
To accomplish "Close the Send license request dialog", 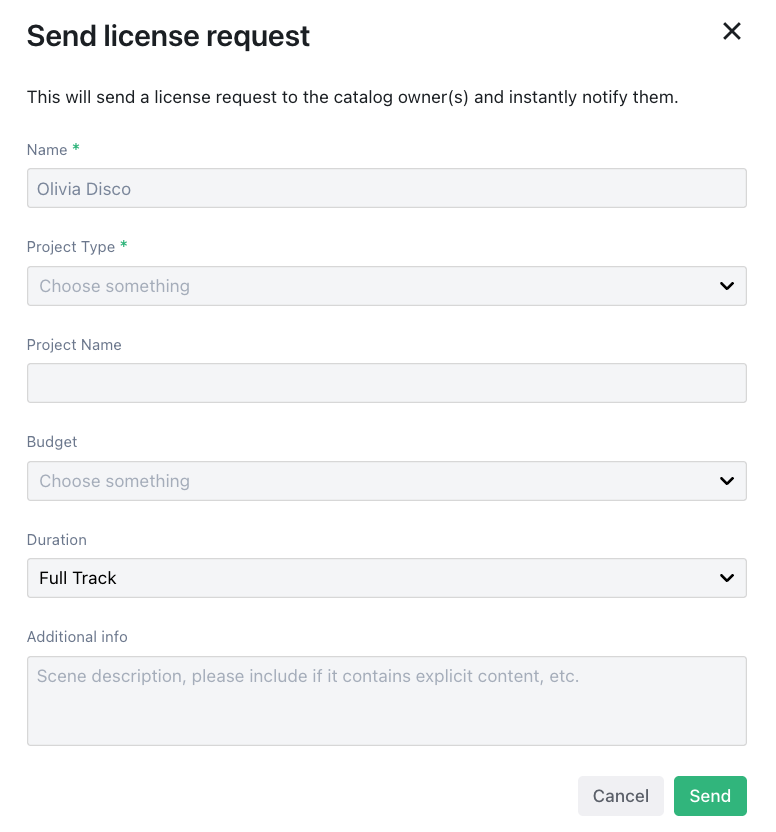I will click(x=732, y=32).
